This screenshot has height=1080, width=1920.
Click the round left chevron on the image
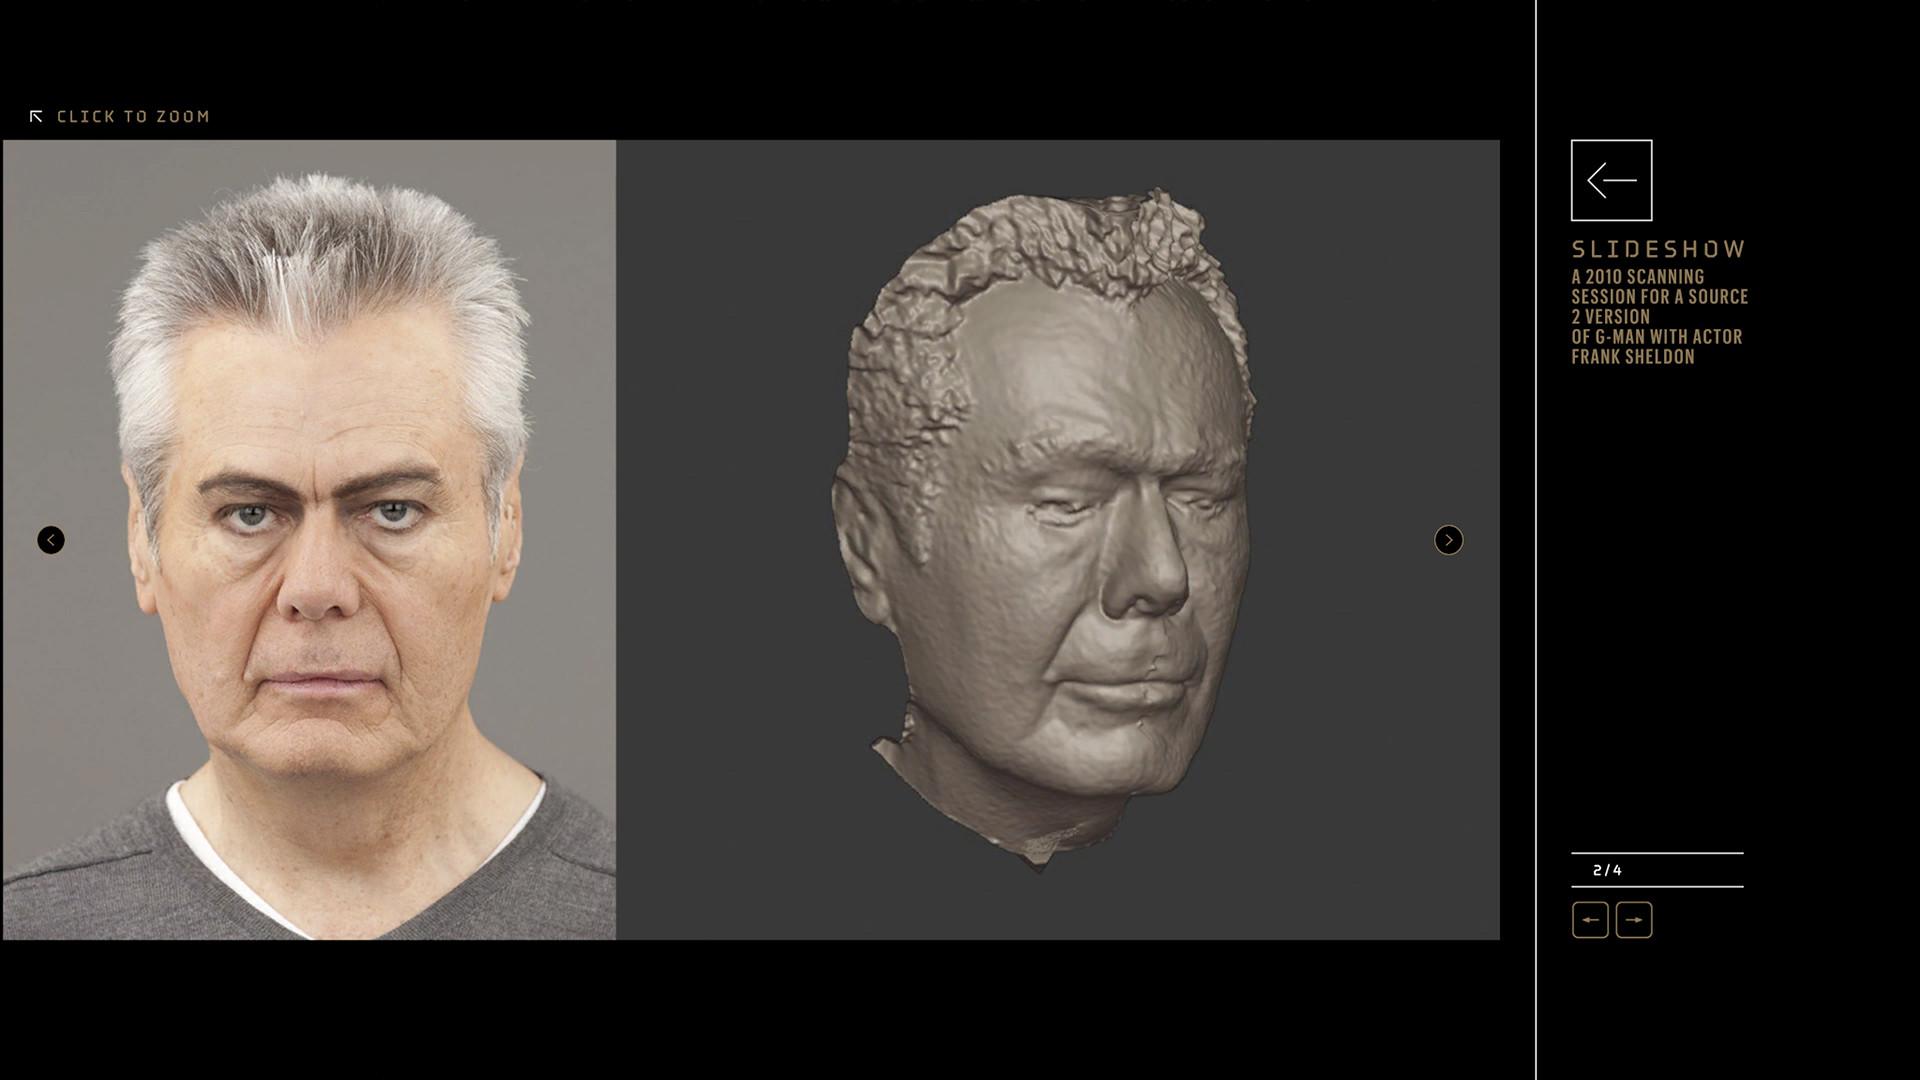pyautogui.click(x=51, y=540)
